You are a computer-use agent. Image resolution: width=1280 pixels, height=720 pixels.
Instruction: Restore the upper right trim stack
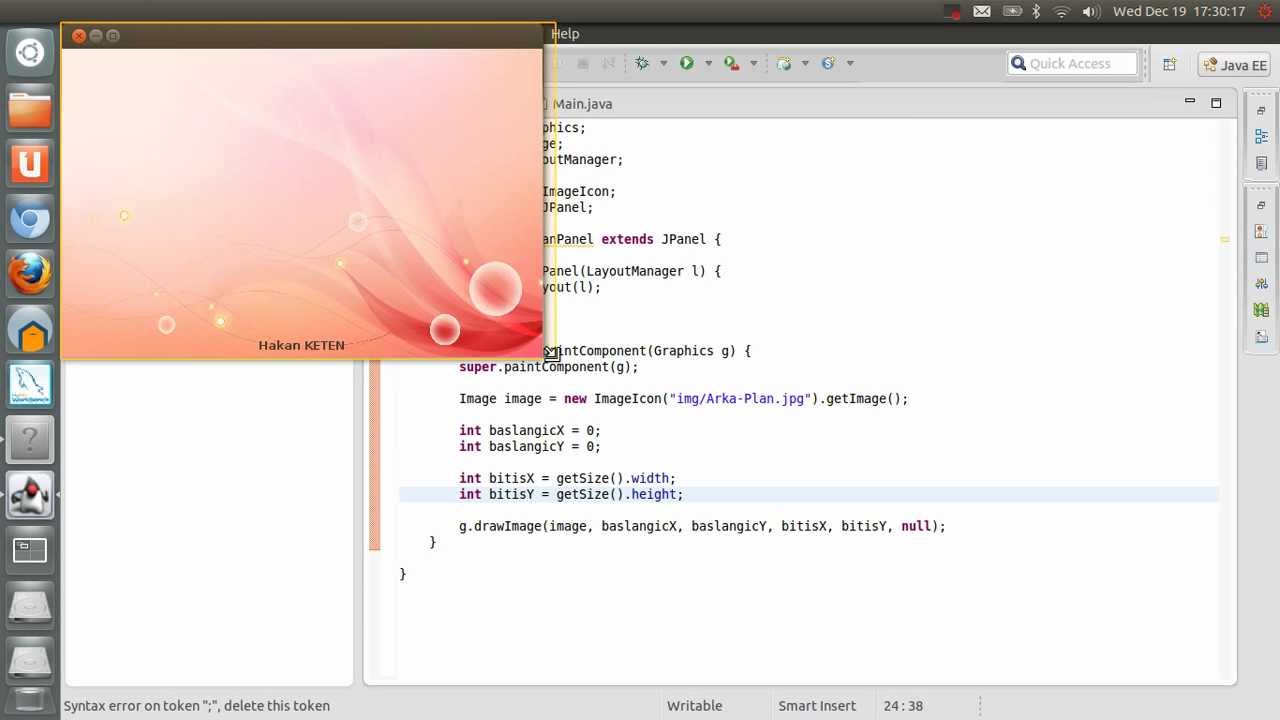1262,111
